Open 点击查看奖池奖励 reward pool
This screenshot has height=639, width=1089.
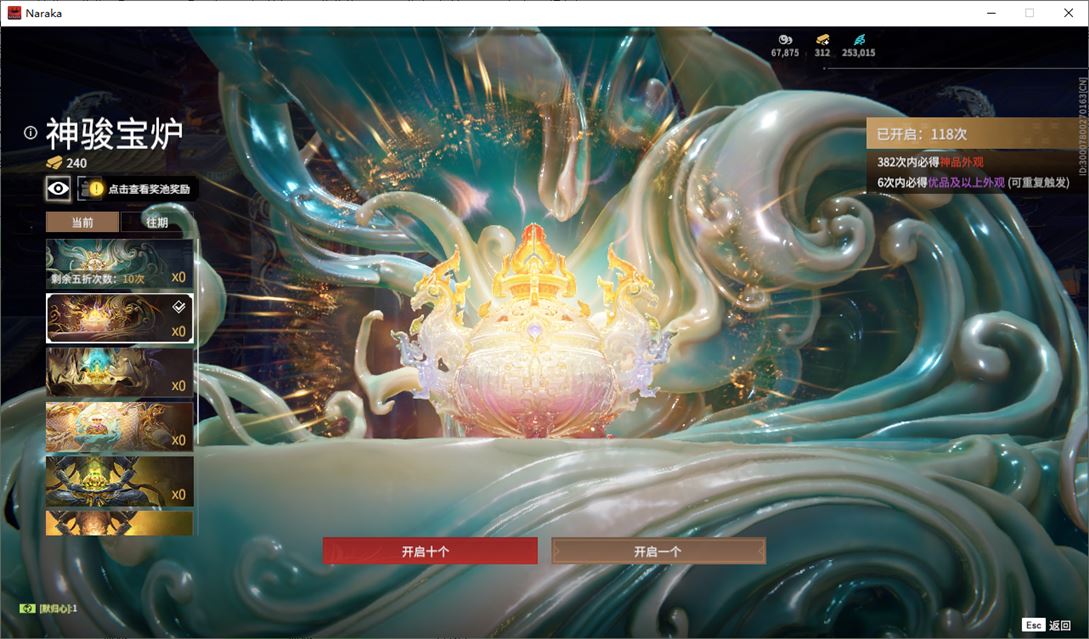point(138,188)
